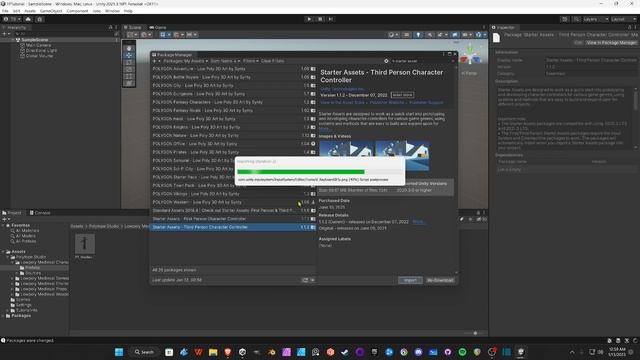Click the Publisher Website link

coord(387,102)
